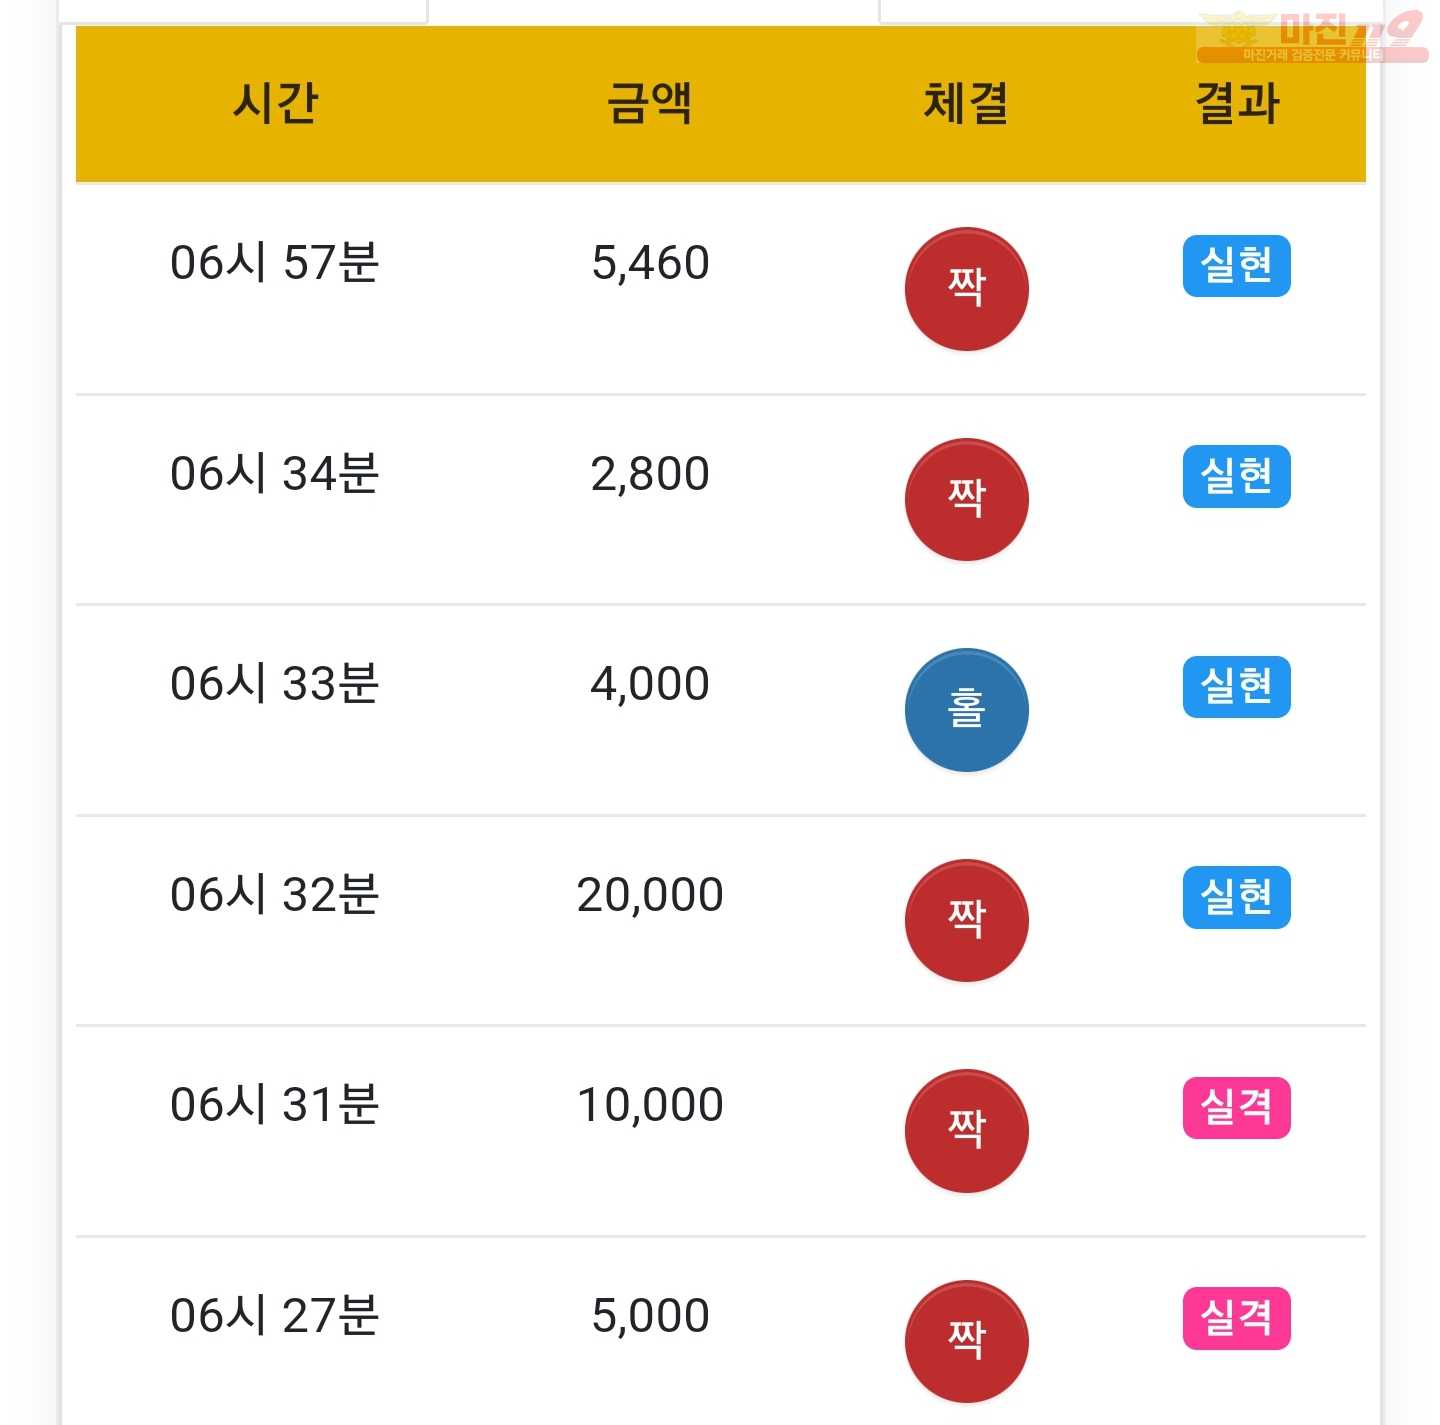The width and height of the screenshot is (1440, 1425).
Task: Click 실현 result tag for 06시 32분
Action: click(x=1236, y=897)
